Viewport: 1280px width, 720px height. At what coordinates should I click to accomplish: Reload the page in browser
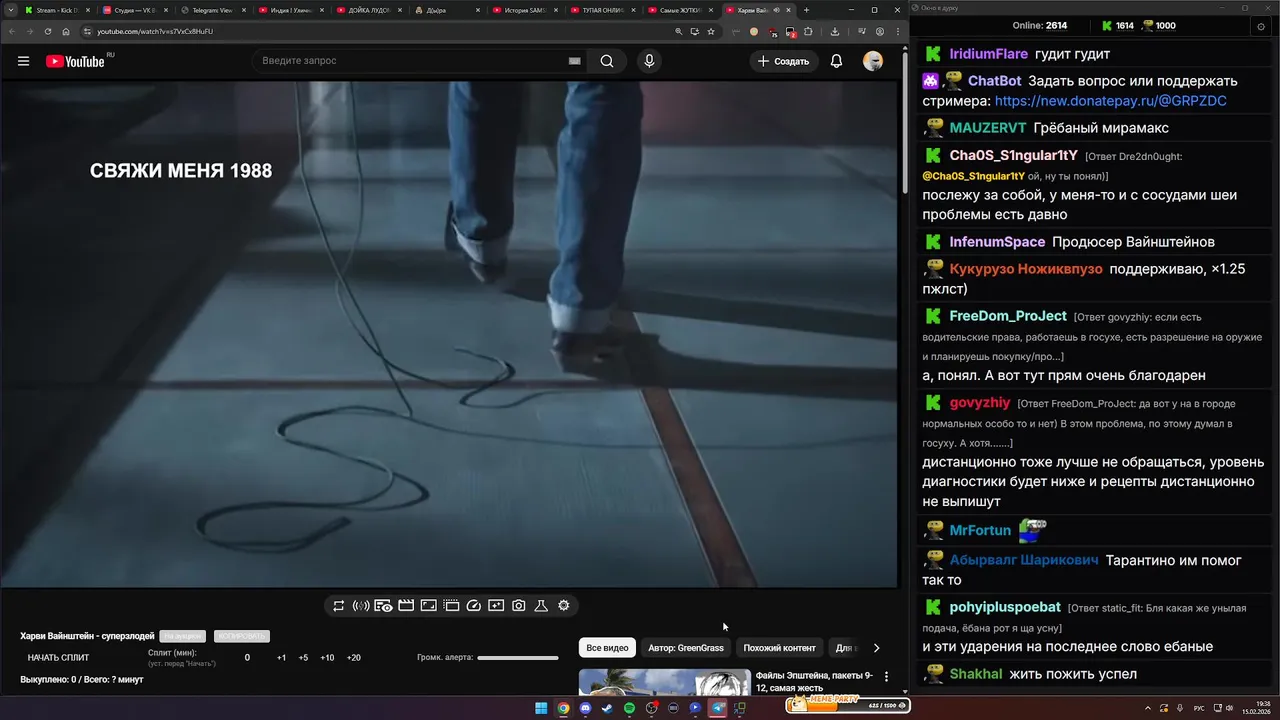coord(47,31)
